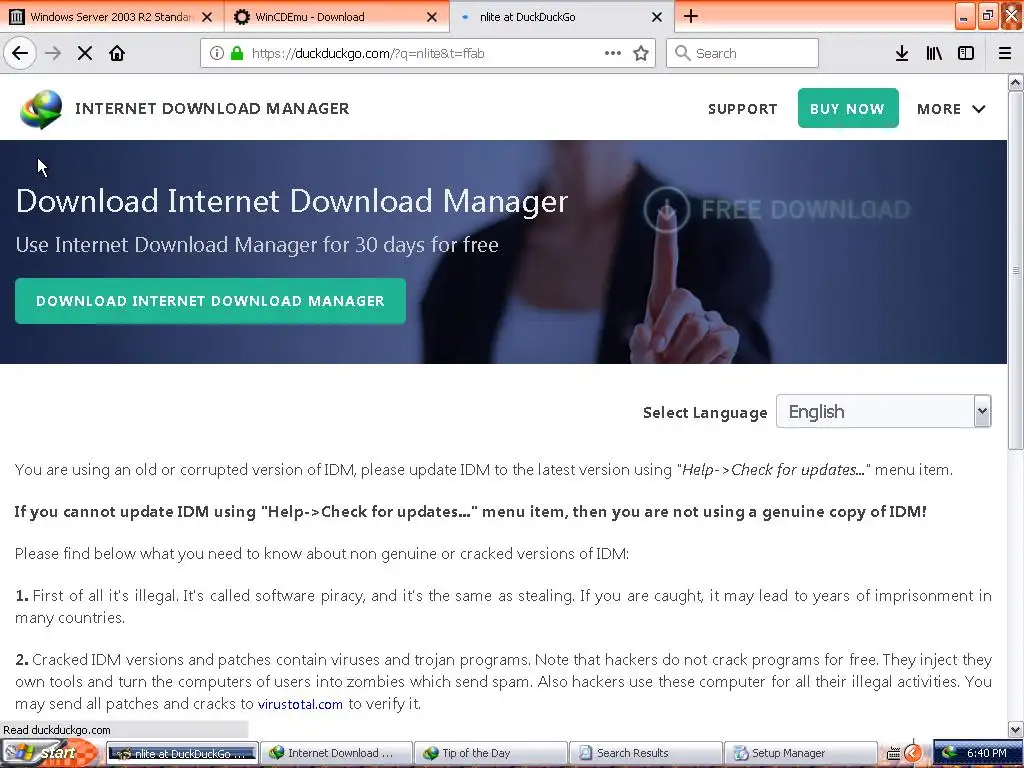Open the Windows Start menu

pyautogui.click(x=50, y=754)
